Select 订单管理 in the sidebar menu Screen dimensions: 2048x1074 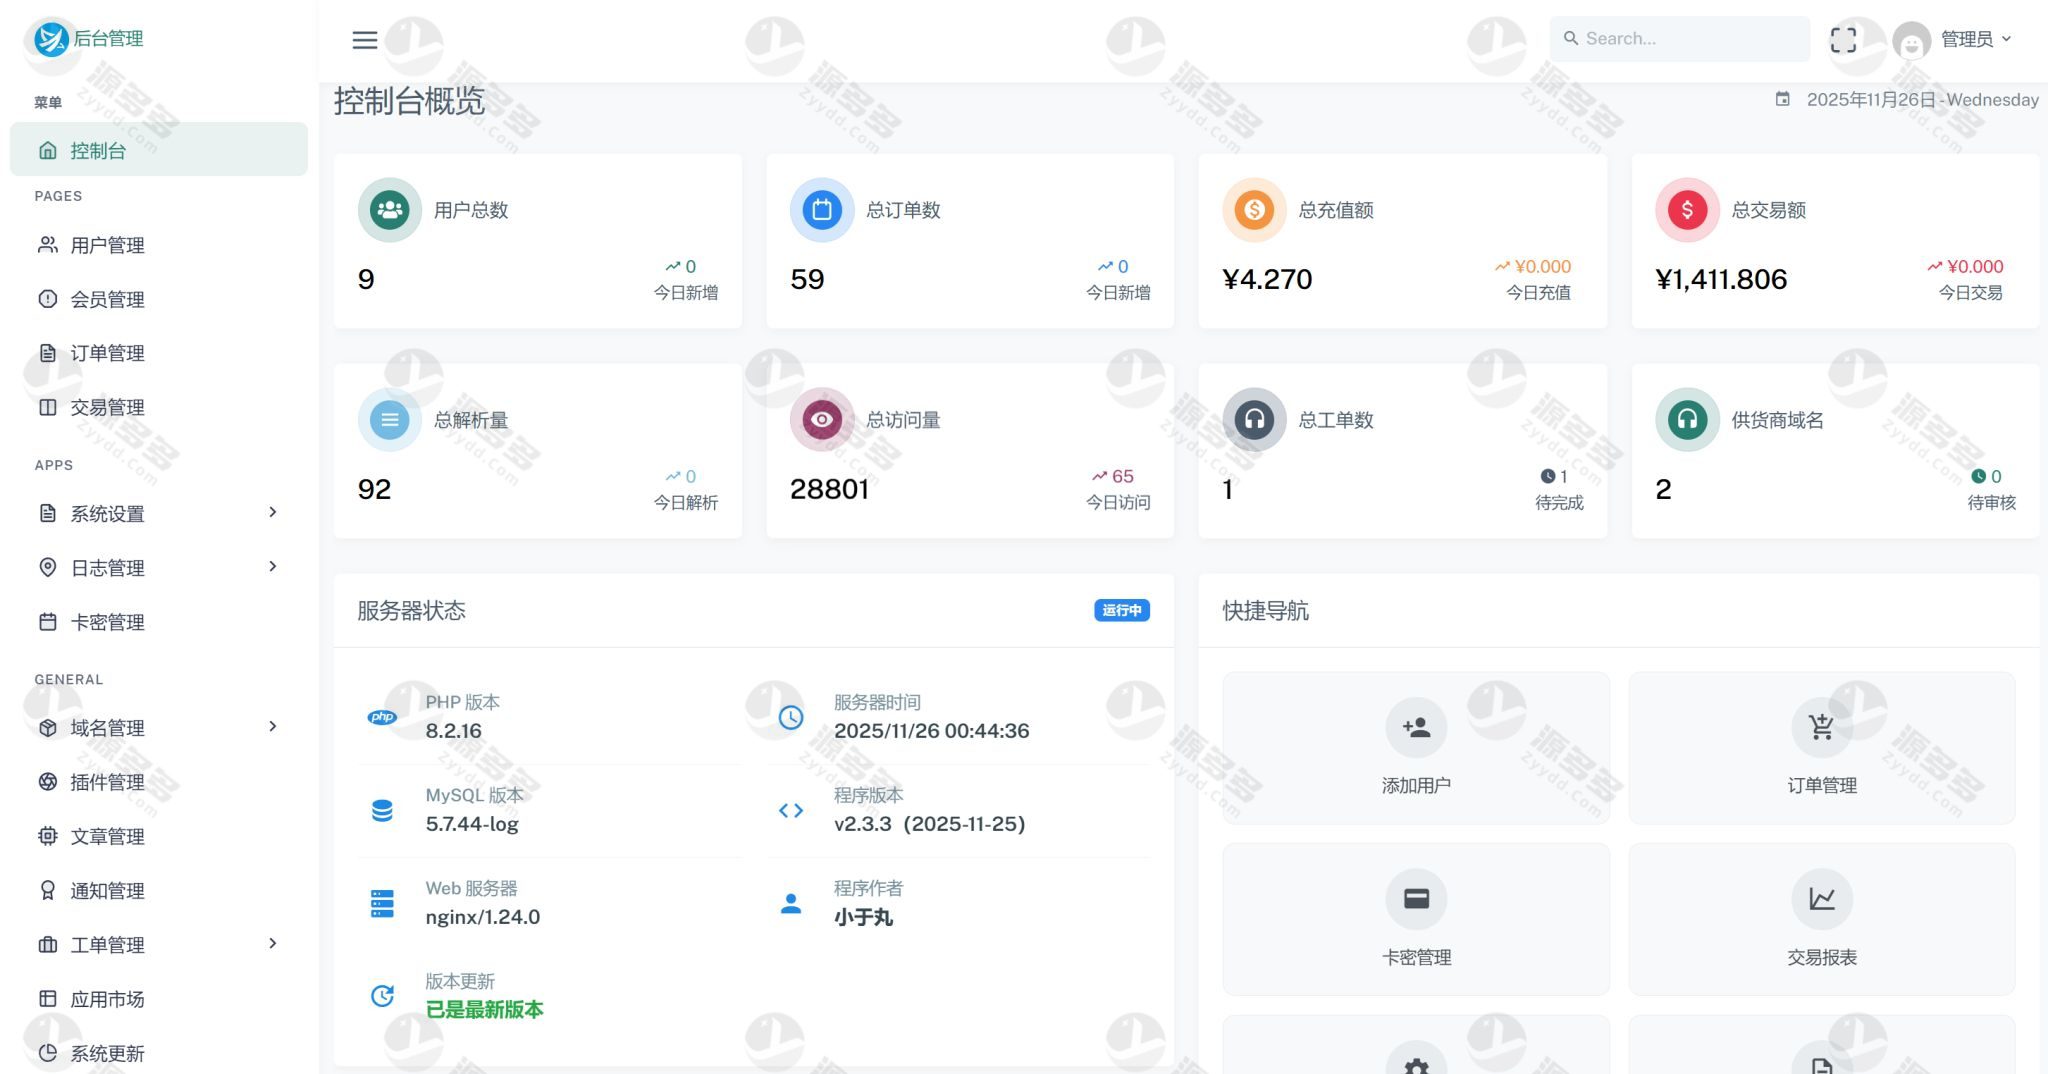[107, 353]
